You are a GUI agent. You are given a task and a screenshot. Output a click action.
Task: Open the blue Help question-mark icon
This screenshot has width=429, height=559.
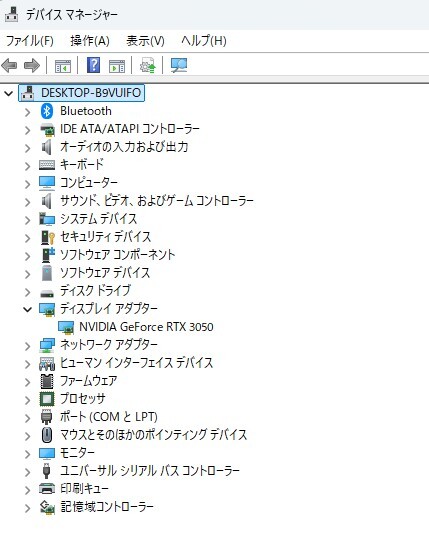coord(93,65)
